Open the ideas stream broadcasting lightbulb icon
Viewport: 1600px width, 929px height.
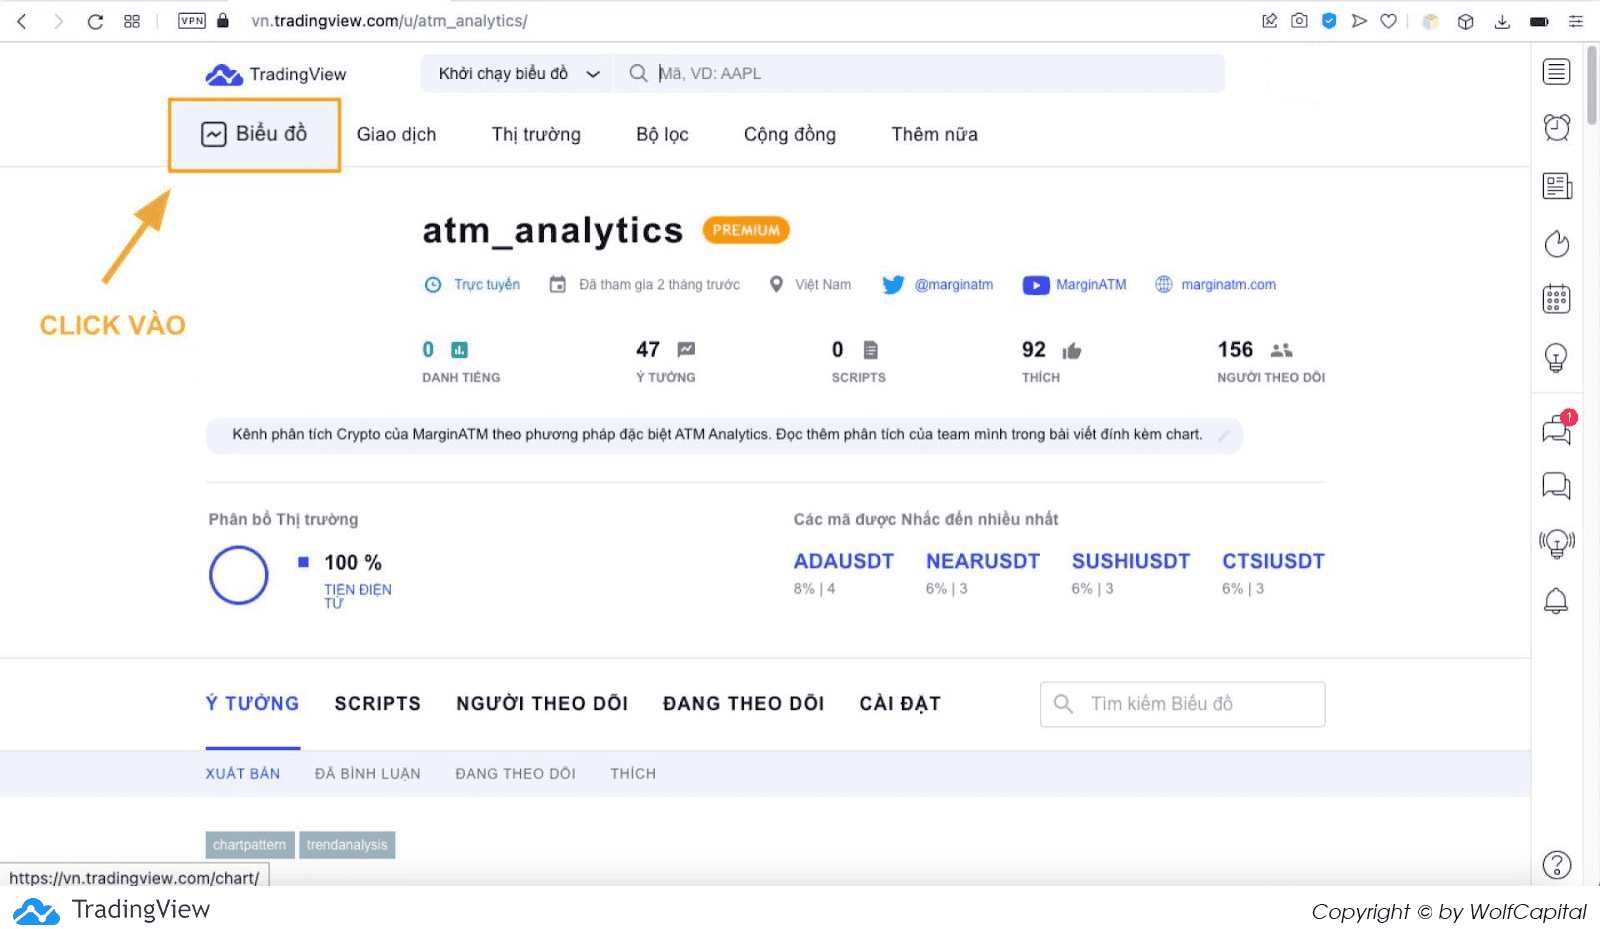click(1556, 544)
